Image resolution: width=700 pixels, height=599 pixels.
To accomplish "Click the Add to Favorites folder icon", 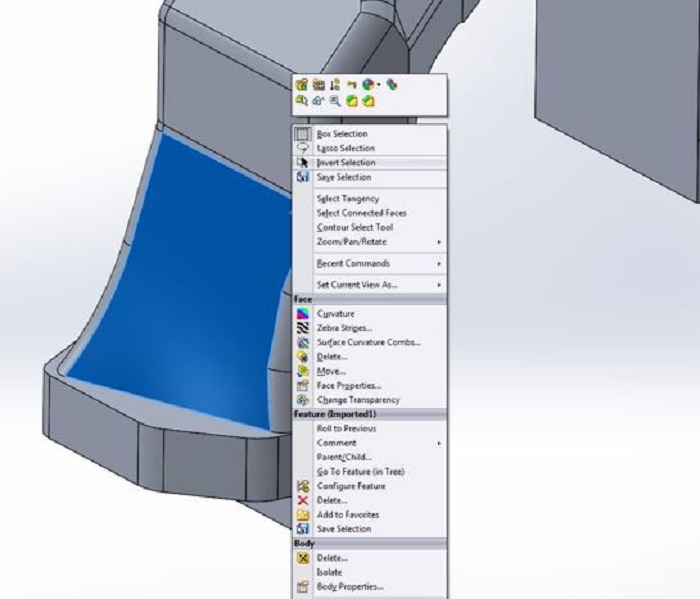I will click(x=302, y=514).
